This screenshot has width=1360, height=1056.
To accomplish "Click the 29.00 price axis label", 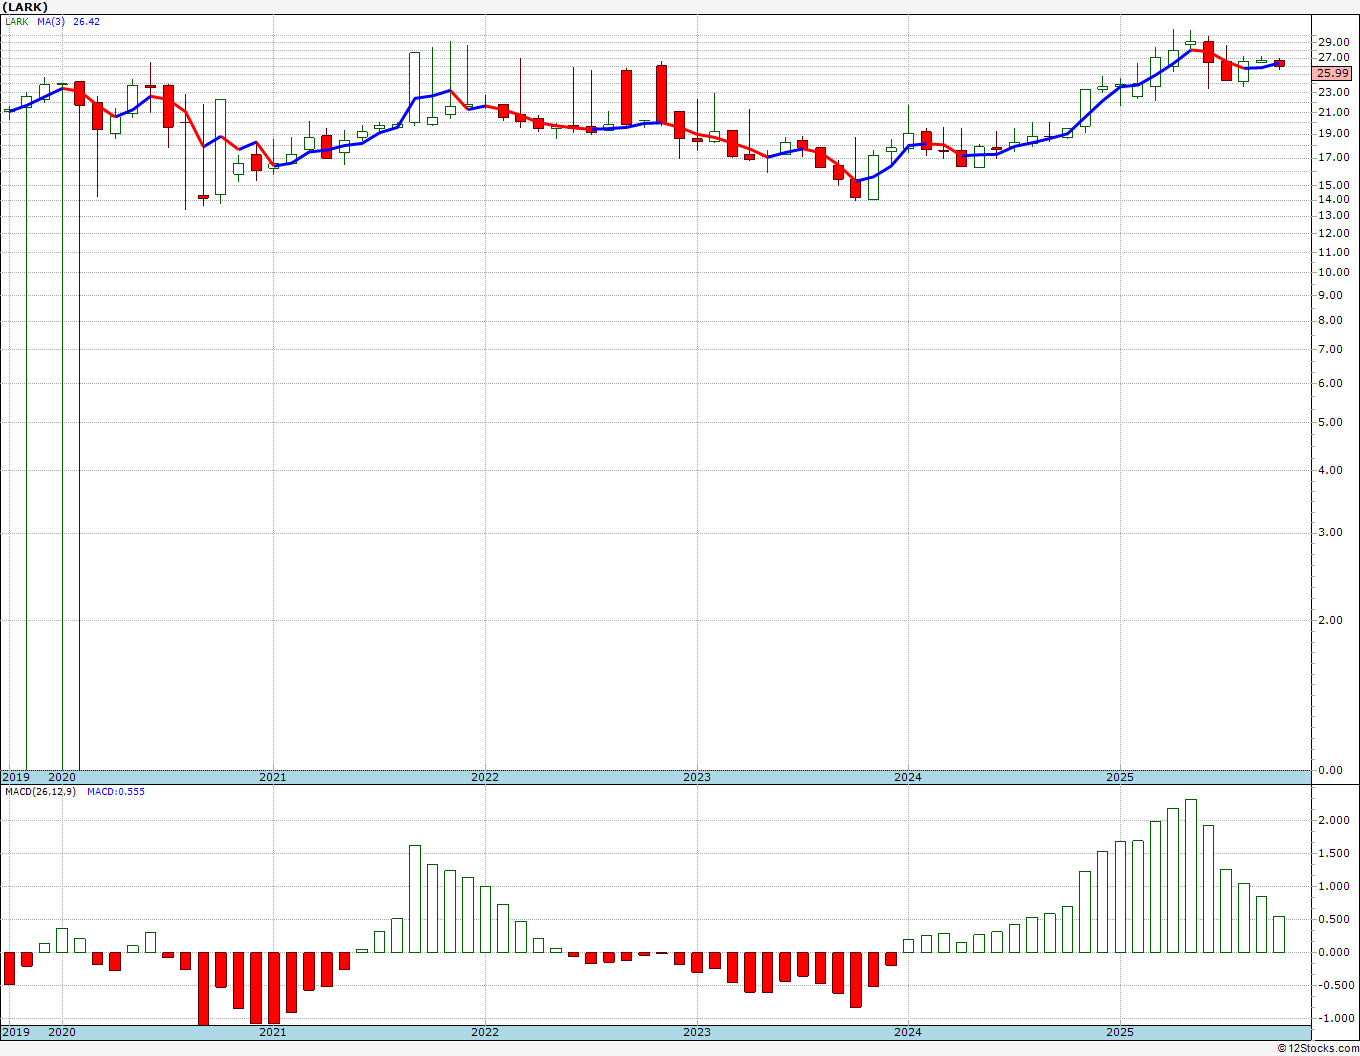I will point(1333,42).
